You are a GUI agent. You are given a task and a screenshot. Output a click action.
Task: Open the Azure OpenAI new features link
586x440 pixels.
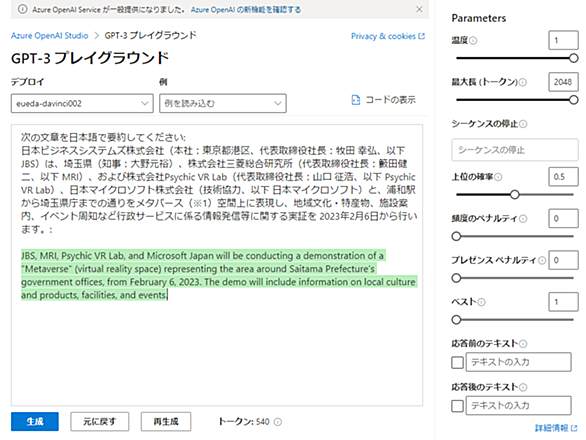pyautogui.click(x=246, y=10)
